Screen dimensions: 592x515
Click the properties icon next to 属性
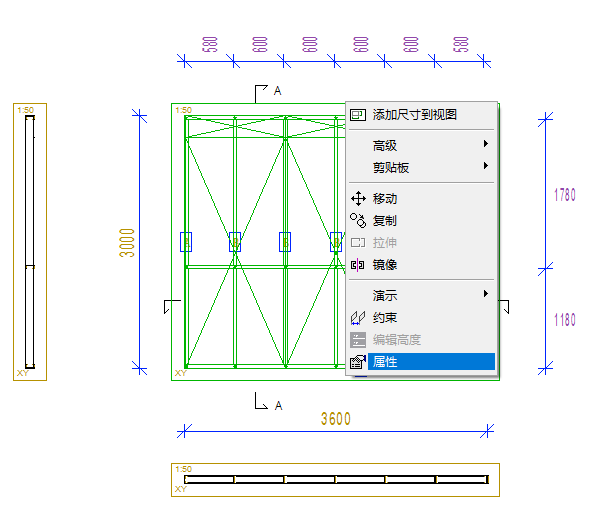[358, 362]
